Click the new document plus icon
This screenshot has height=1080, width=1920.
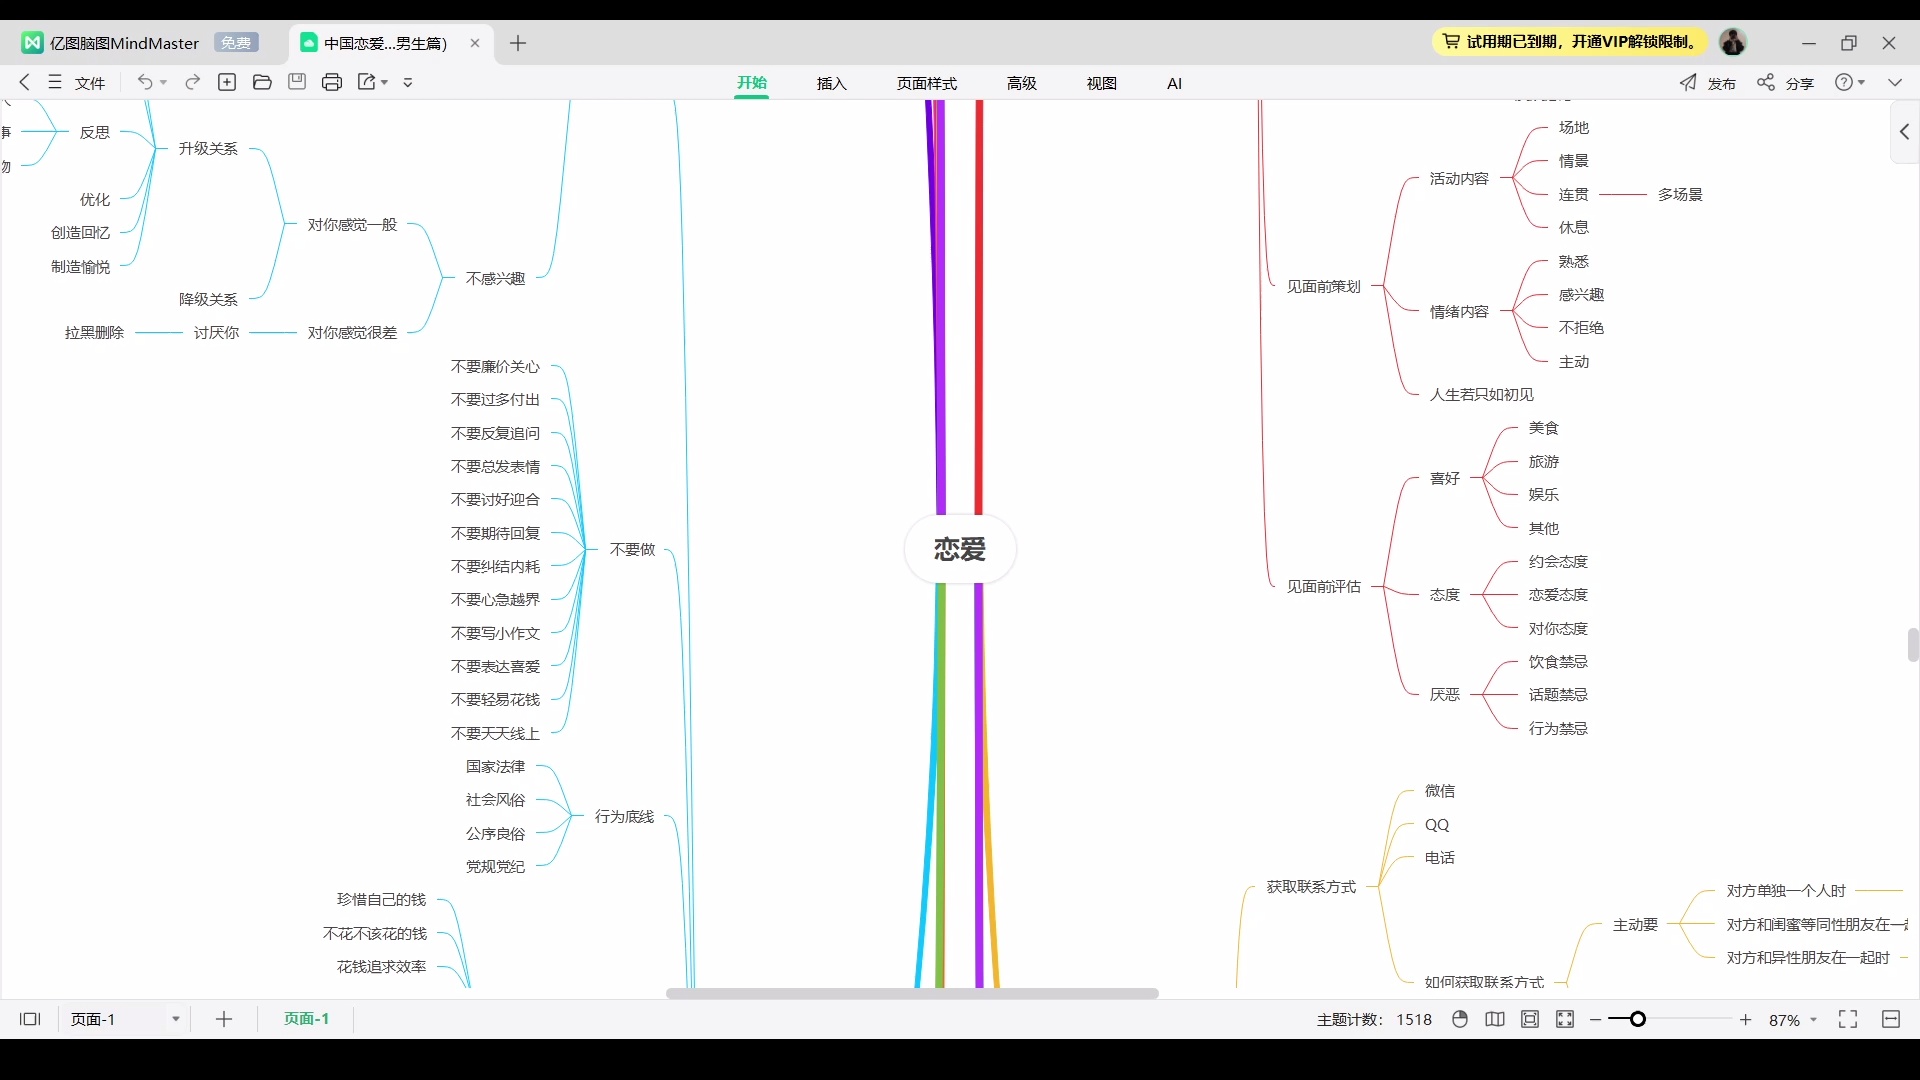[x=227, y=82]
